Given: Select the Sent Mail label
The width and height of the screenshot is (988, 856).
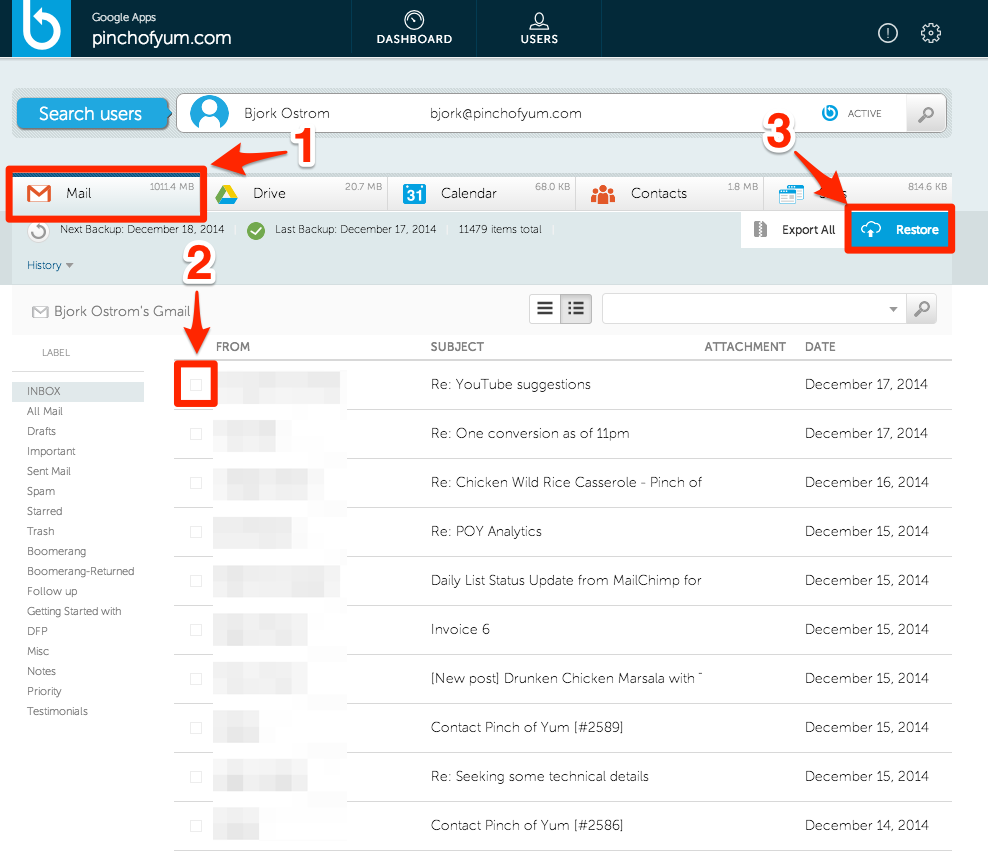Looking at the screenshot, I should click(x=49, y=471).
